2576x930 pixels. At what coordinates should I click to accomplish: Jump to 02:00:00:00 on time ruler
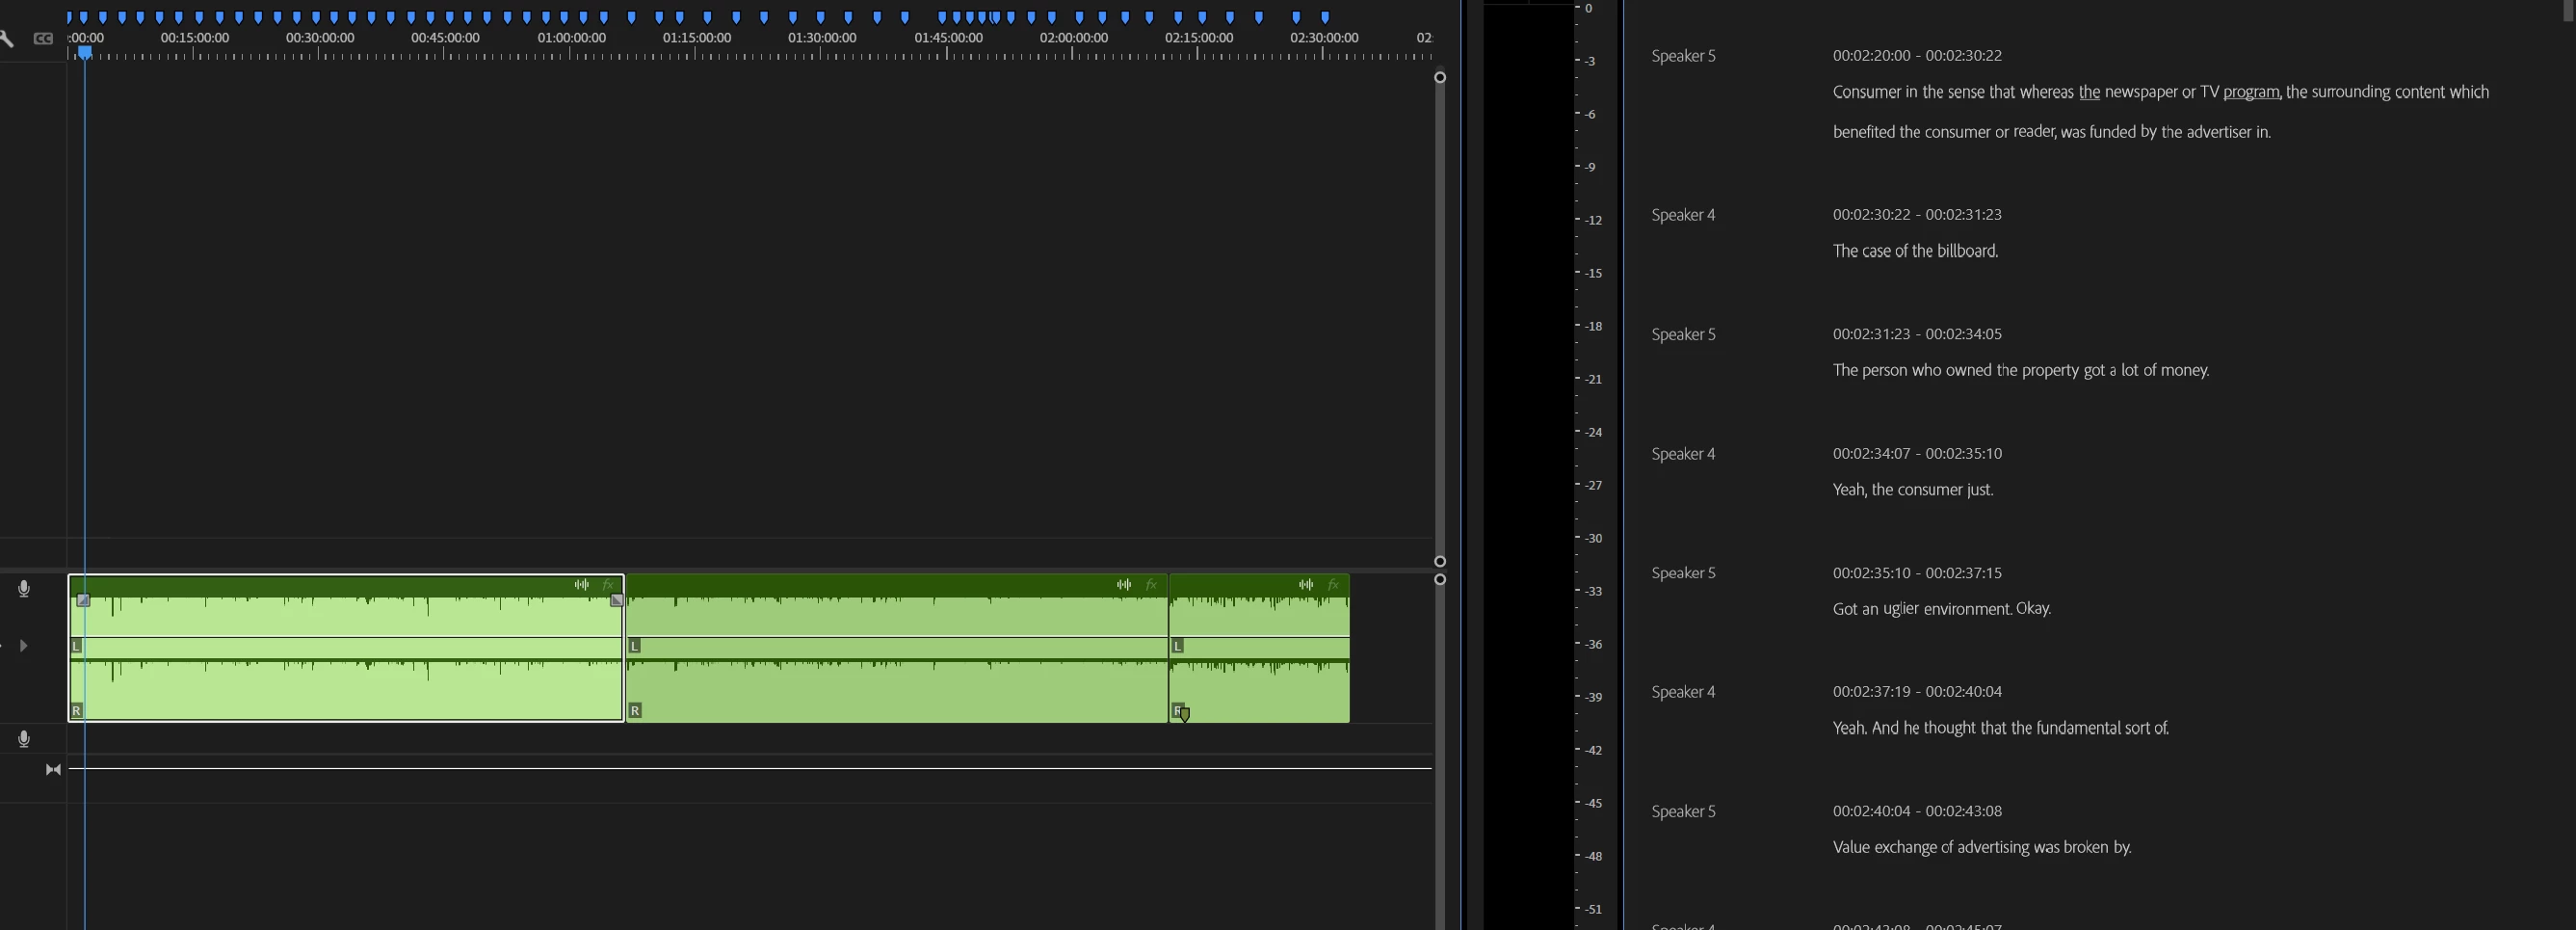point(1074,38)
